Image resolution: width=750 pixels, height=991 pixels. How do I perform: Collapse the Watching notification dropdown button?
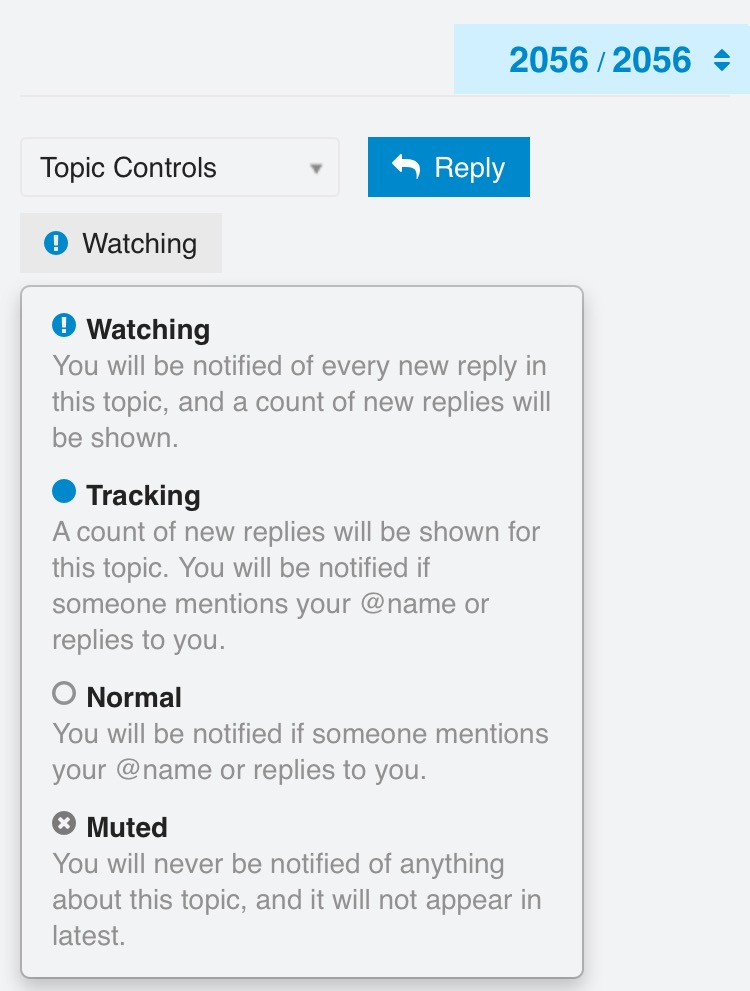tap(121, 243)
